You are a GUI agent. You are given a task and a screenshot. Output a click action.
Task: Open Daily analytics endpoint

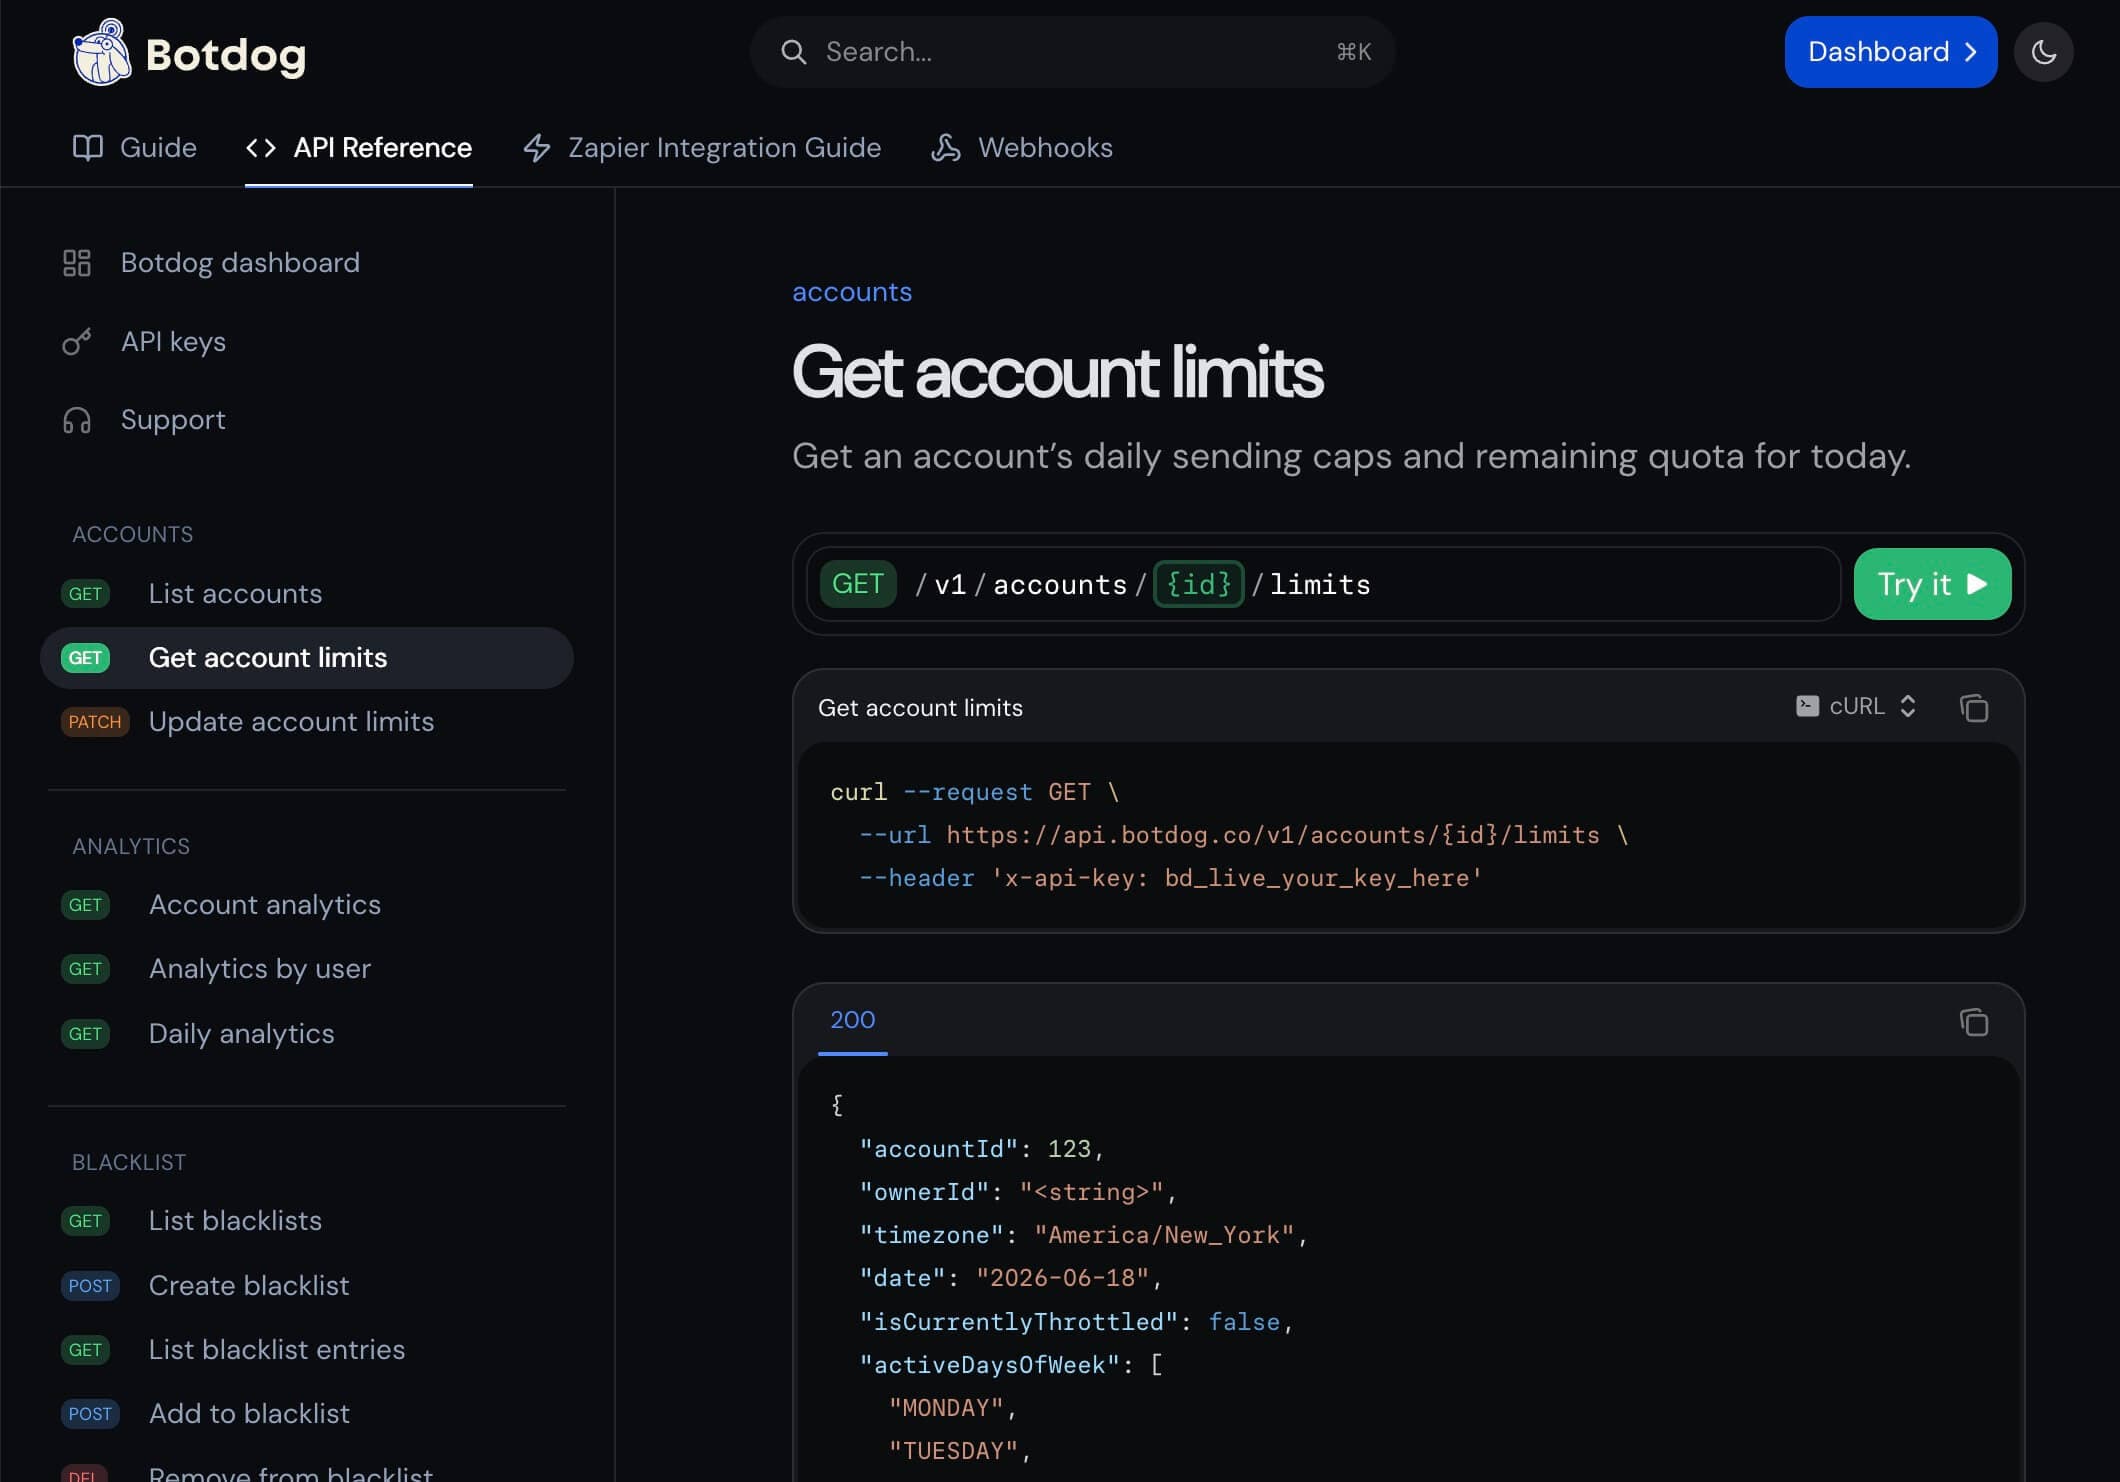point(306,1034)
